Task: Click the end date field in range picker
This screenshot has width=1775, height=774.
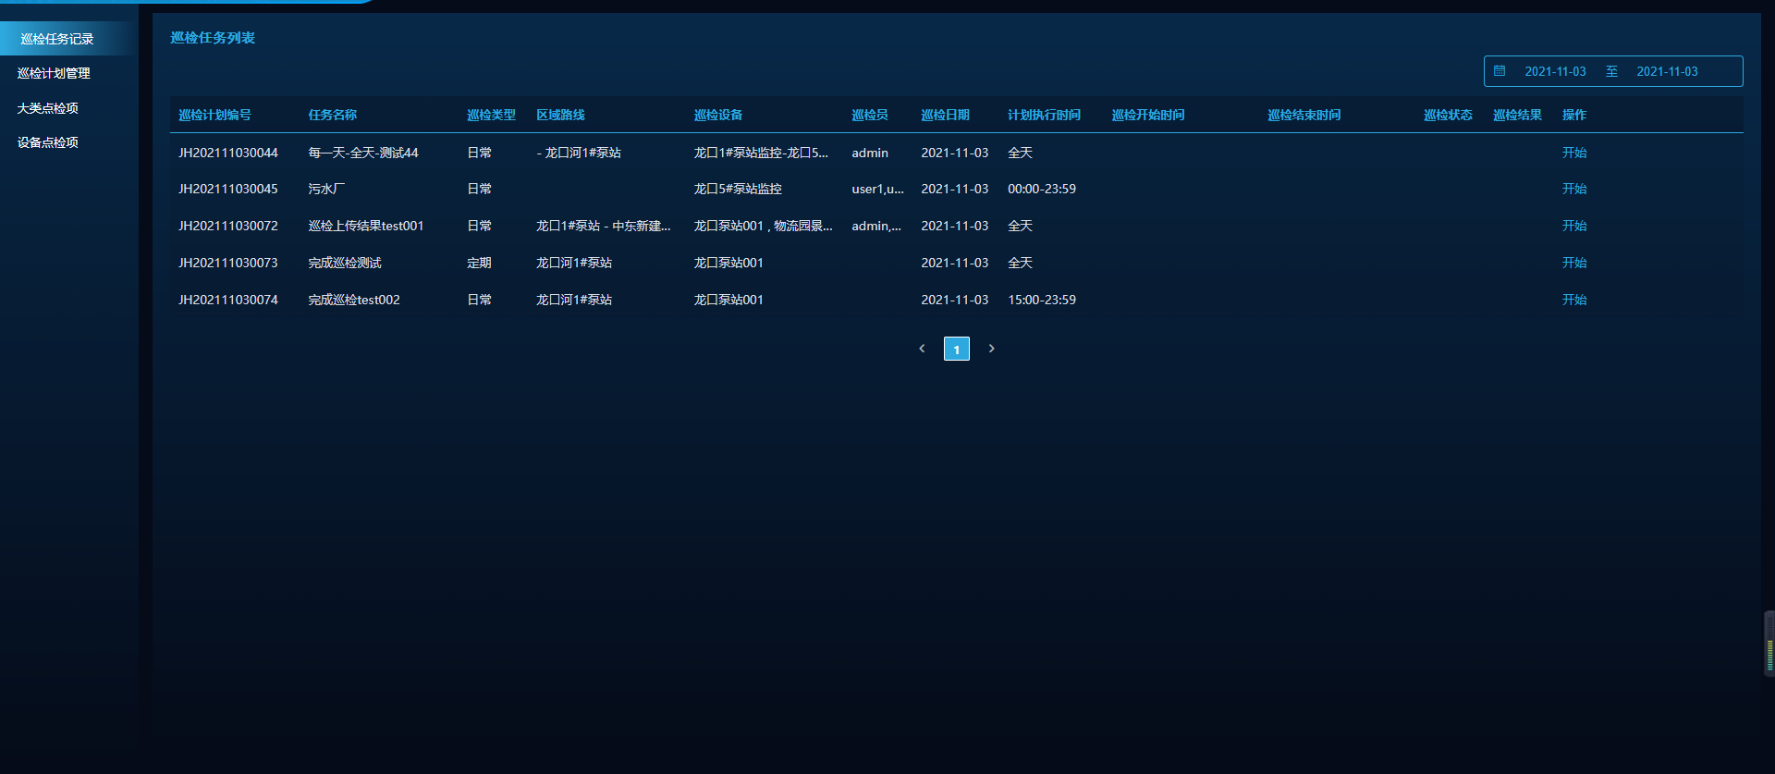Action: point(1666,72)
